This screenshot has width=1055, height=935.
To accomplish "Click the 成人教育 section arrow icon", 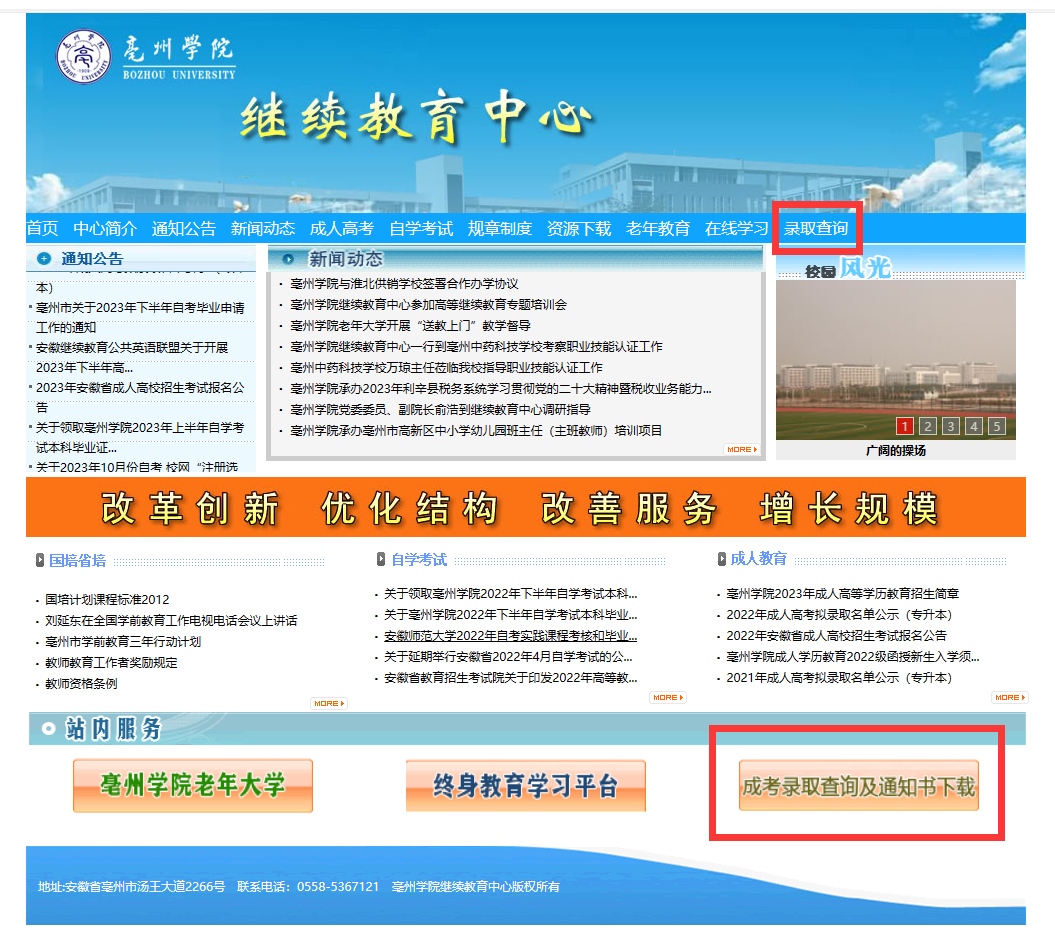I will tap(721, 559).
